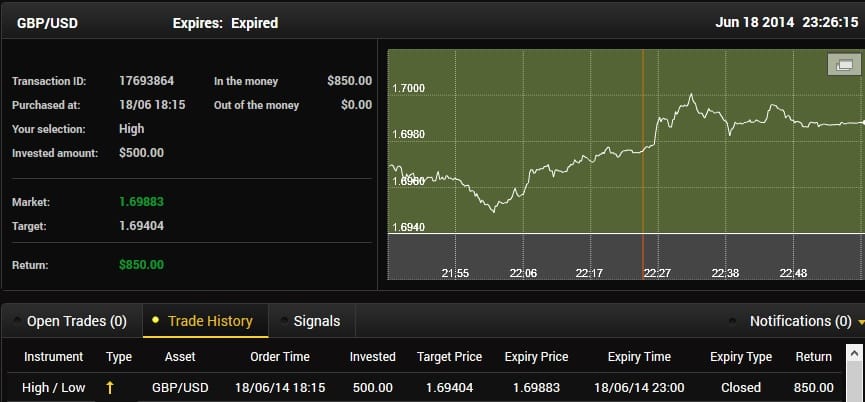Screen dimensions: 865x402
Task: Expand the Notifications dropdown arrow
Action: tap(861, 321)
